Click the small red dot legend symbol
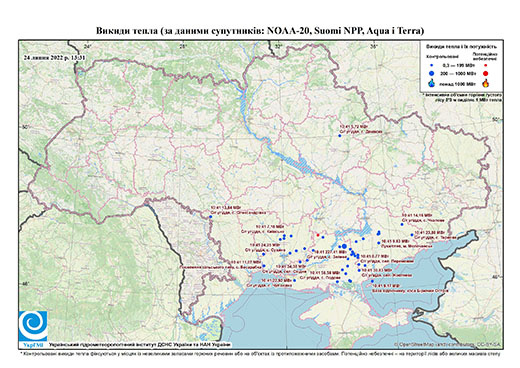 pyautogui.click(x=485, y=65)
